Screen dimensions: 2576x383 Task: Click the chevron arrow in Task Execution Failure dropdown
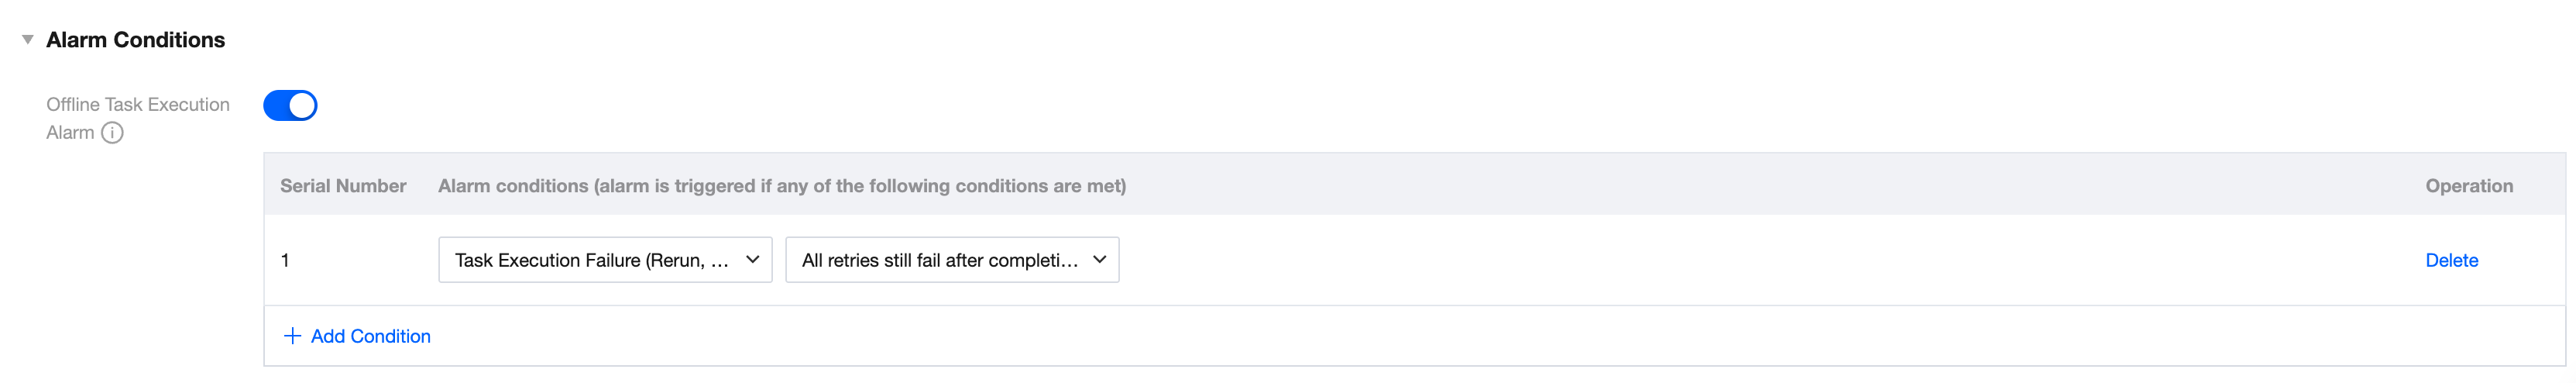click(752, 260)
